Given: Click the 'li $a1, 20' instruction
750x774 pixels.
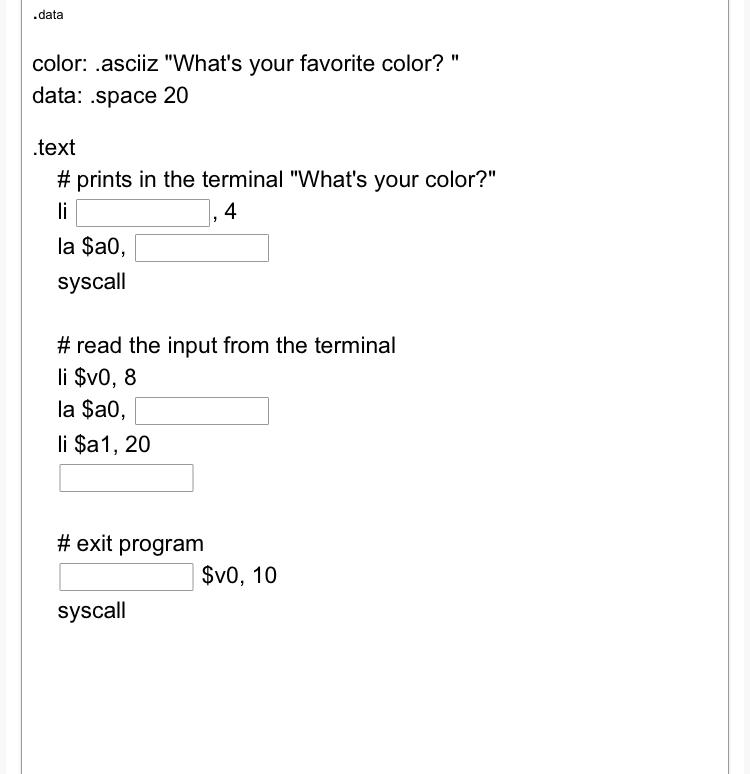Looking at the screenshot, I should pos(104,444).
